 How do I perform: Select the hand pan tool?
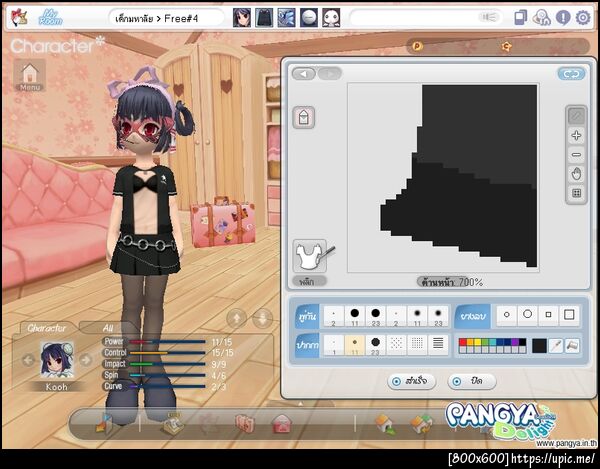coord(576,174)
